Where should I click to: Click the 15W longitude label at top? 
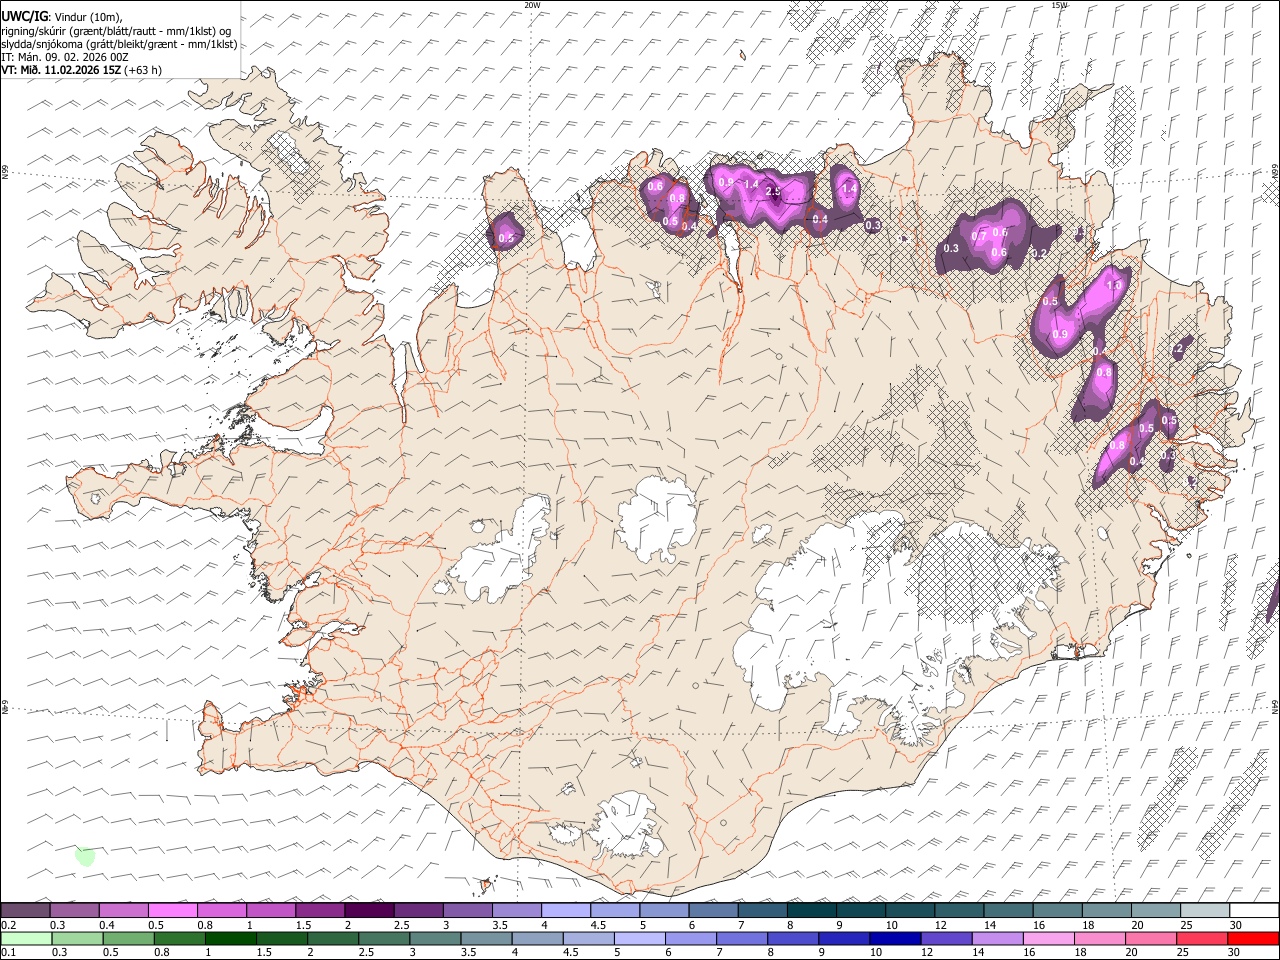pyautogui.click(x=1059, y=5)
